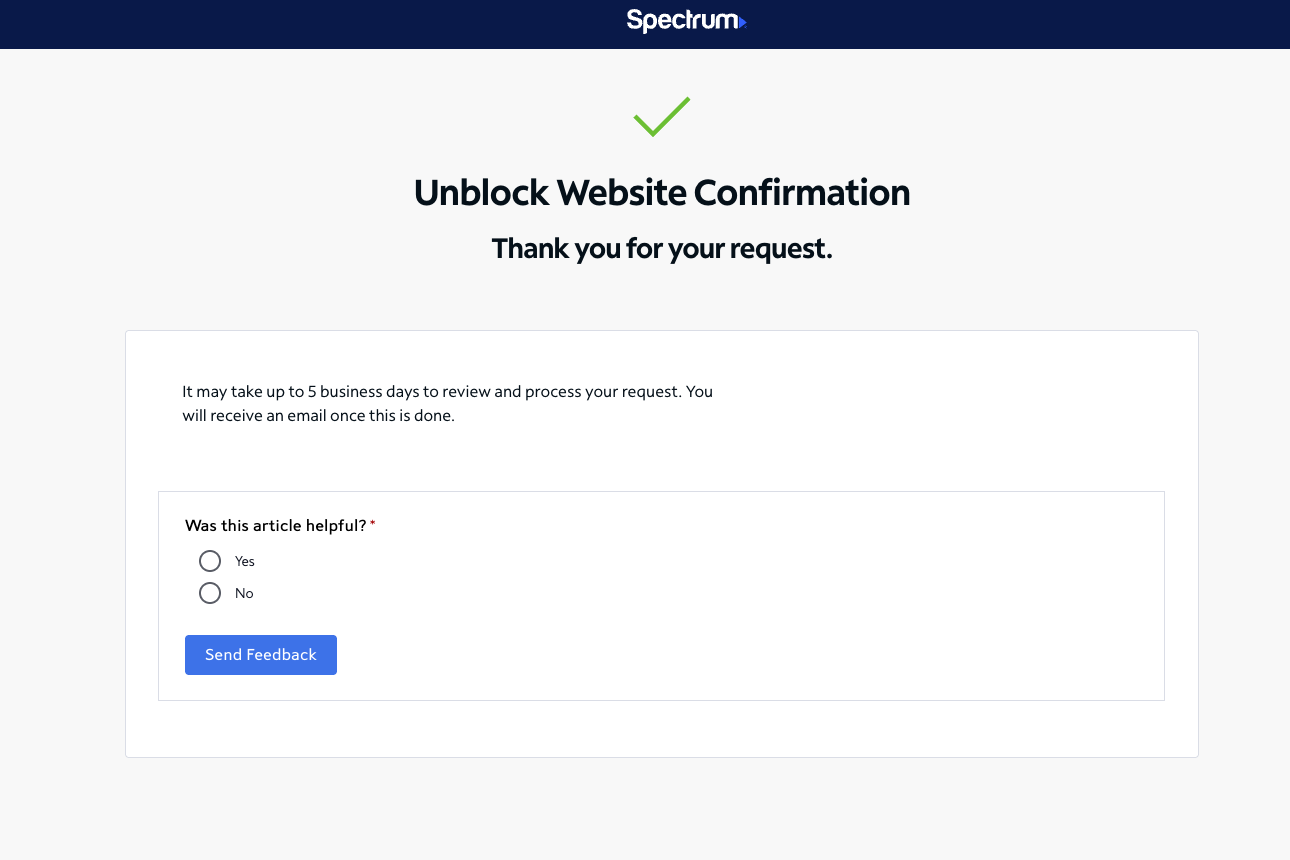The width and height of the screenshot is (1290, 860).
Task: Click the green confirmation checkmark icon
Action: coord(662,116)
